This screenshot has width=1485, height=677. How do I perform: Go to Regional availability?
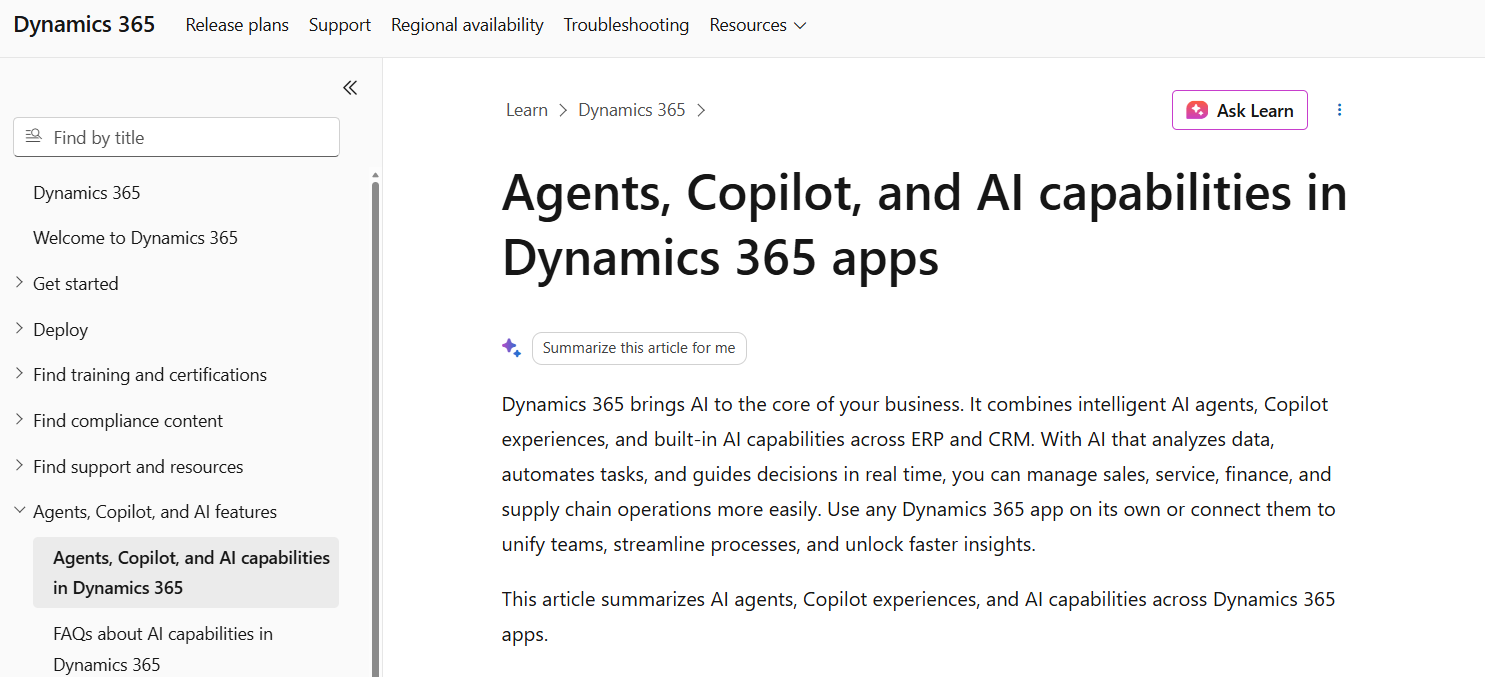click(x=467, y=25)
